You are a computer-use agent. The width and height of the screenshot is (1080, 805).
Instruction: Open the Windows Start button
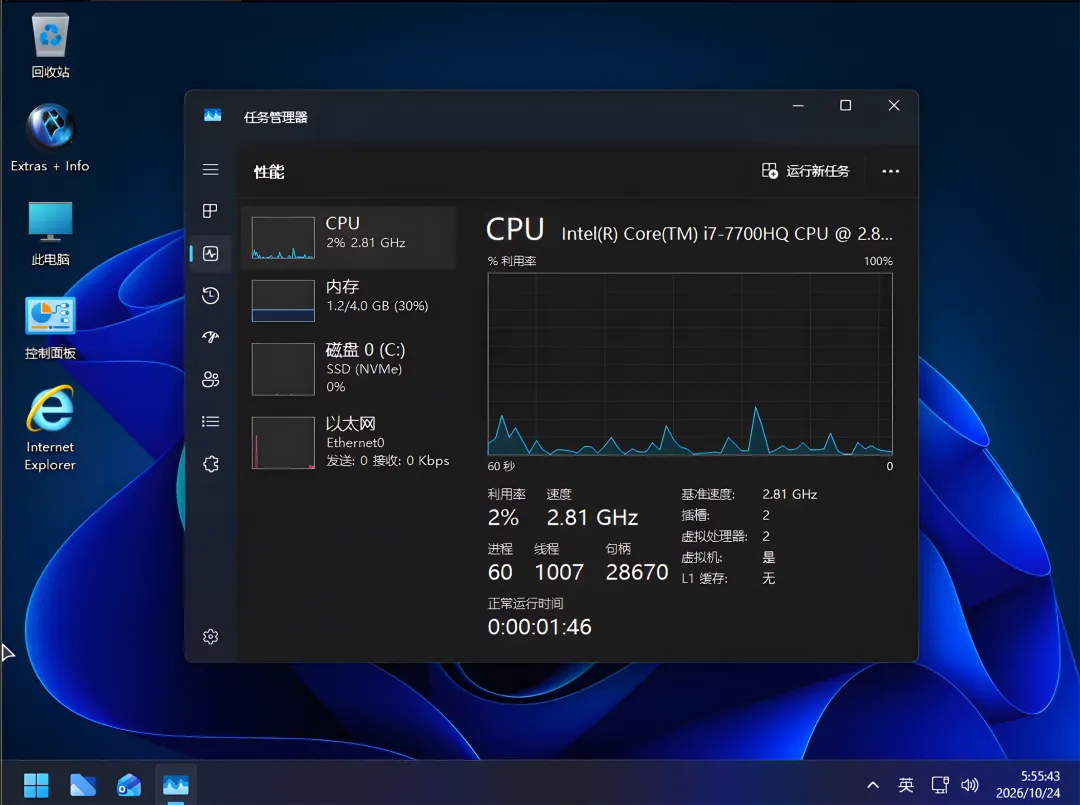[36, 785]
